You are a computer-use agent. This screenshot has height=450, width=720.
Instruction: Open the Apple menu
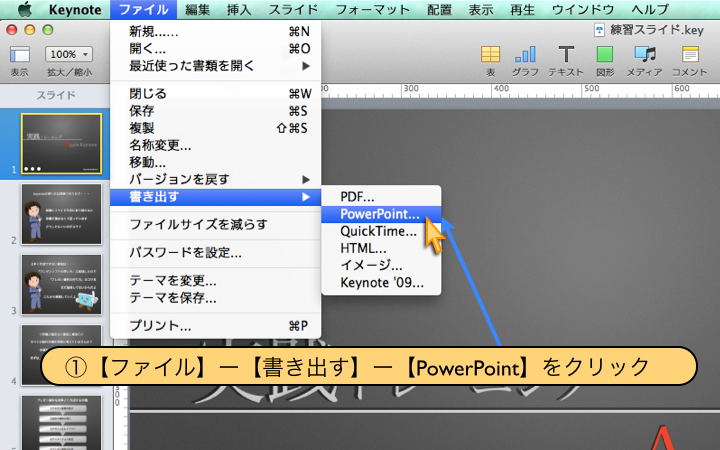coord(25,9)
